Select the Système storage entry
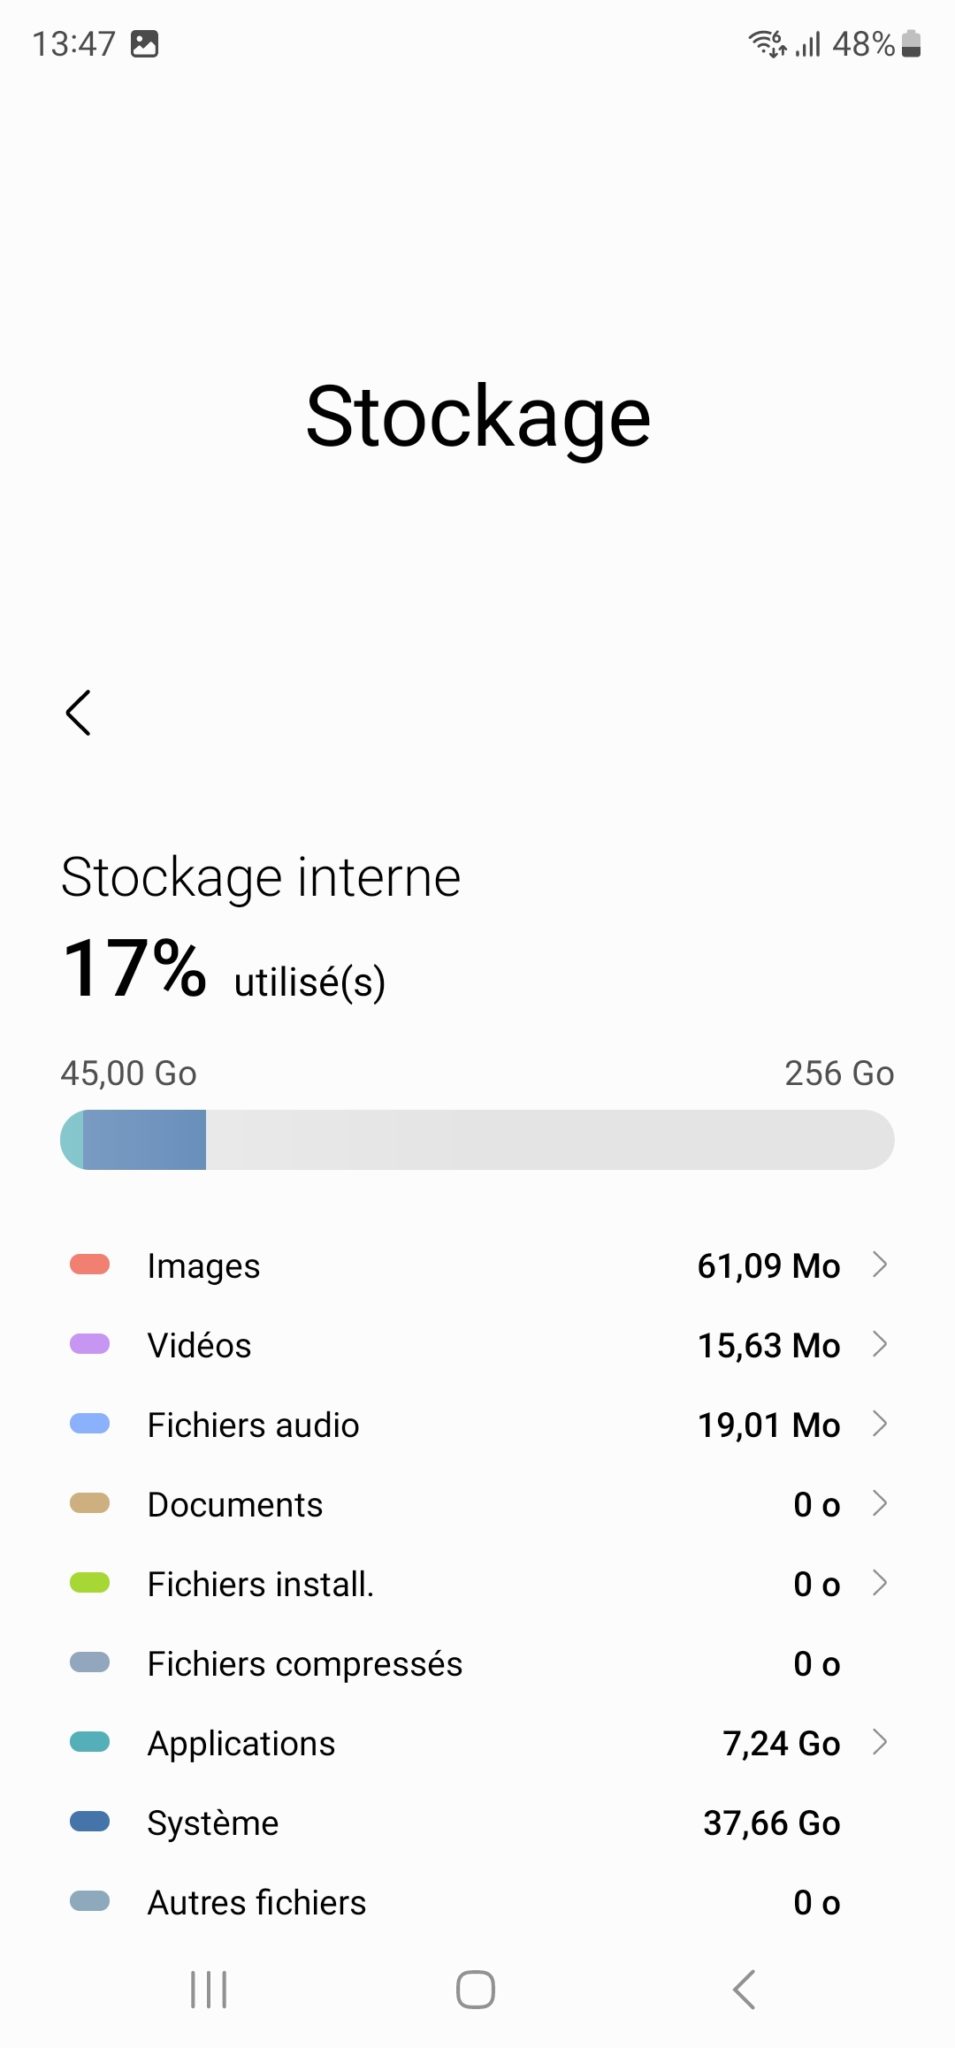Image resolution: width=955 pixels, height=2048 pixels. pos(213,1823)
